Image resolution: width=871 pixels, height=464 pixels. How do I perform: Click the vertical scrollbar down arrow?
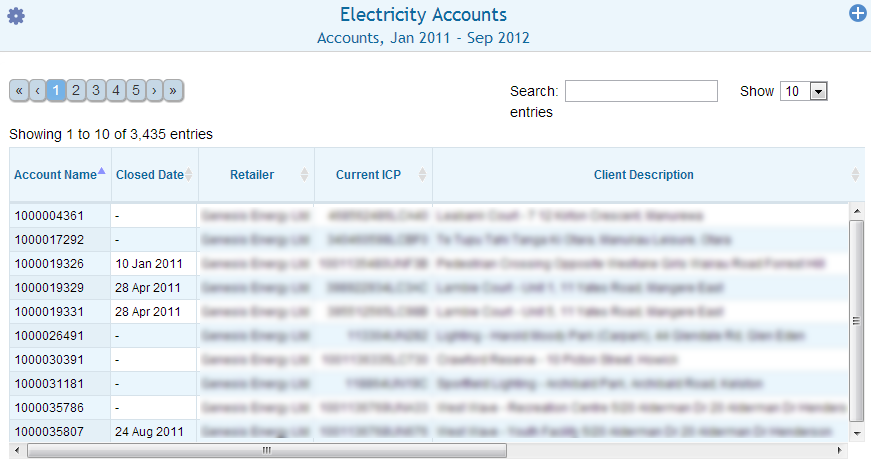click(856, 432)
